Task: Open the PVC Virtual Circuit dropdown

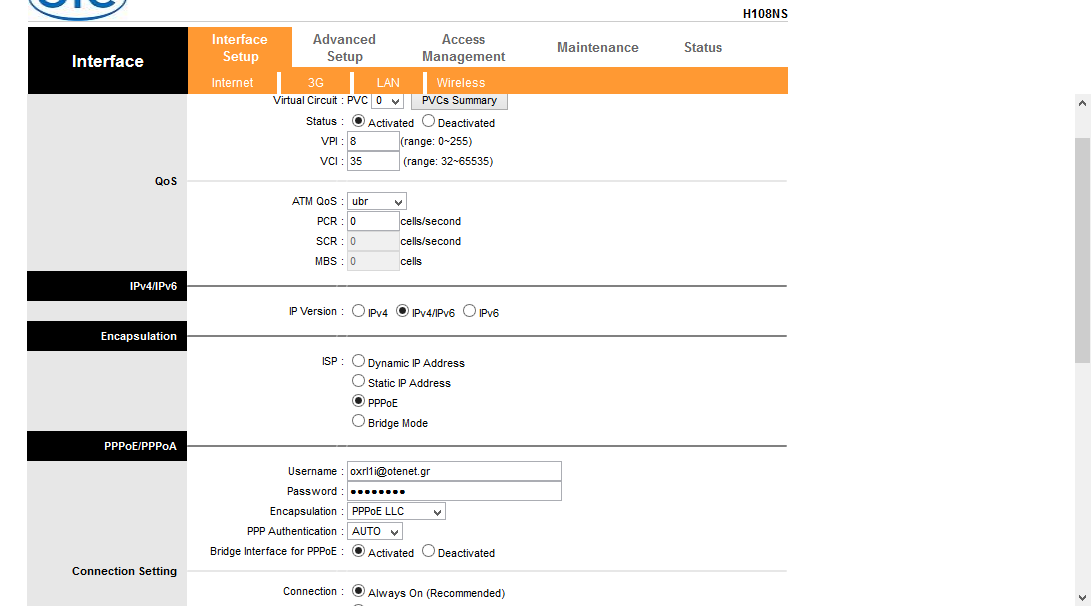Action: [x=388, y=101]
